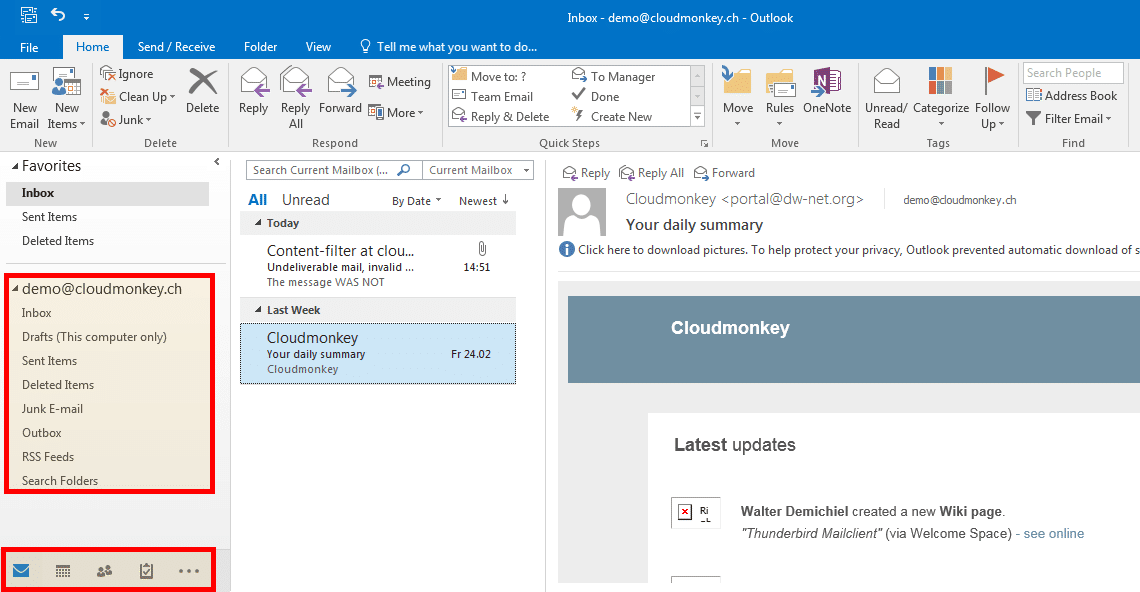Run the Team Email quick step
Viewport: 1140px width, 592px height.
pyautogui.click(x=493, y=97)
